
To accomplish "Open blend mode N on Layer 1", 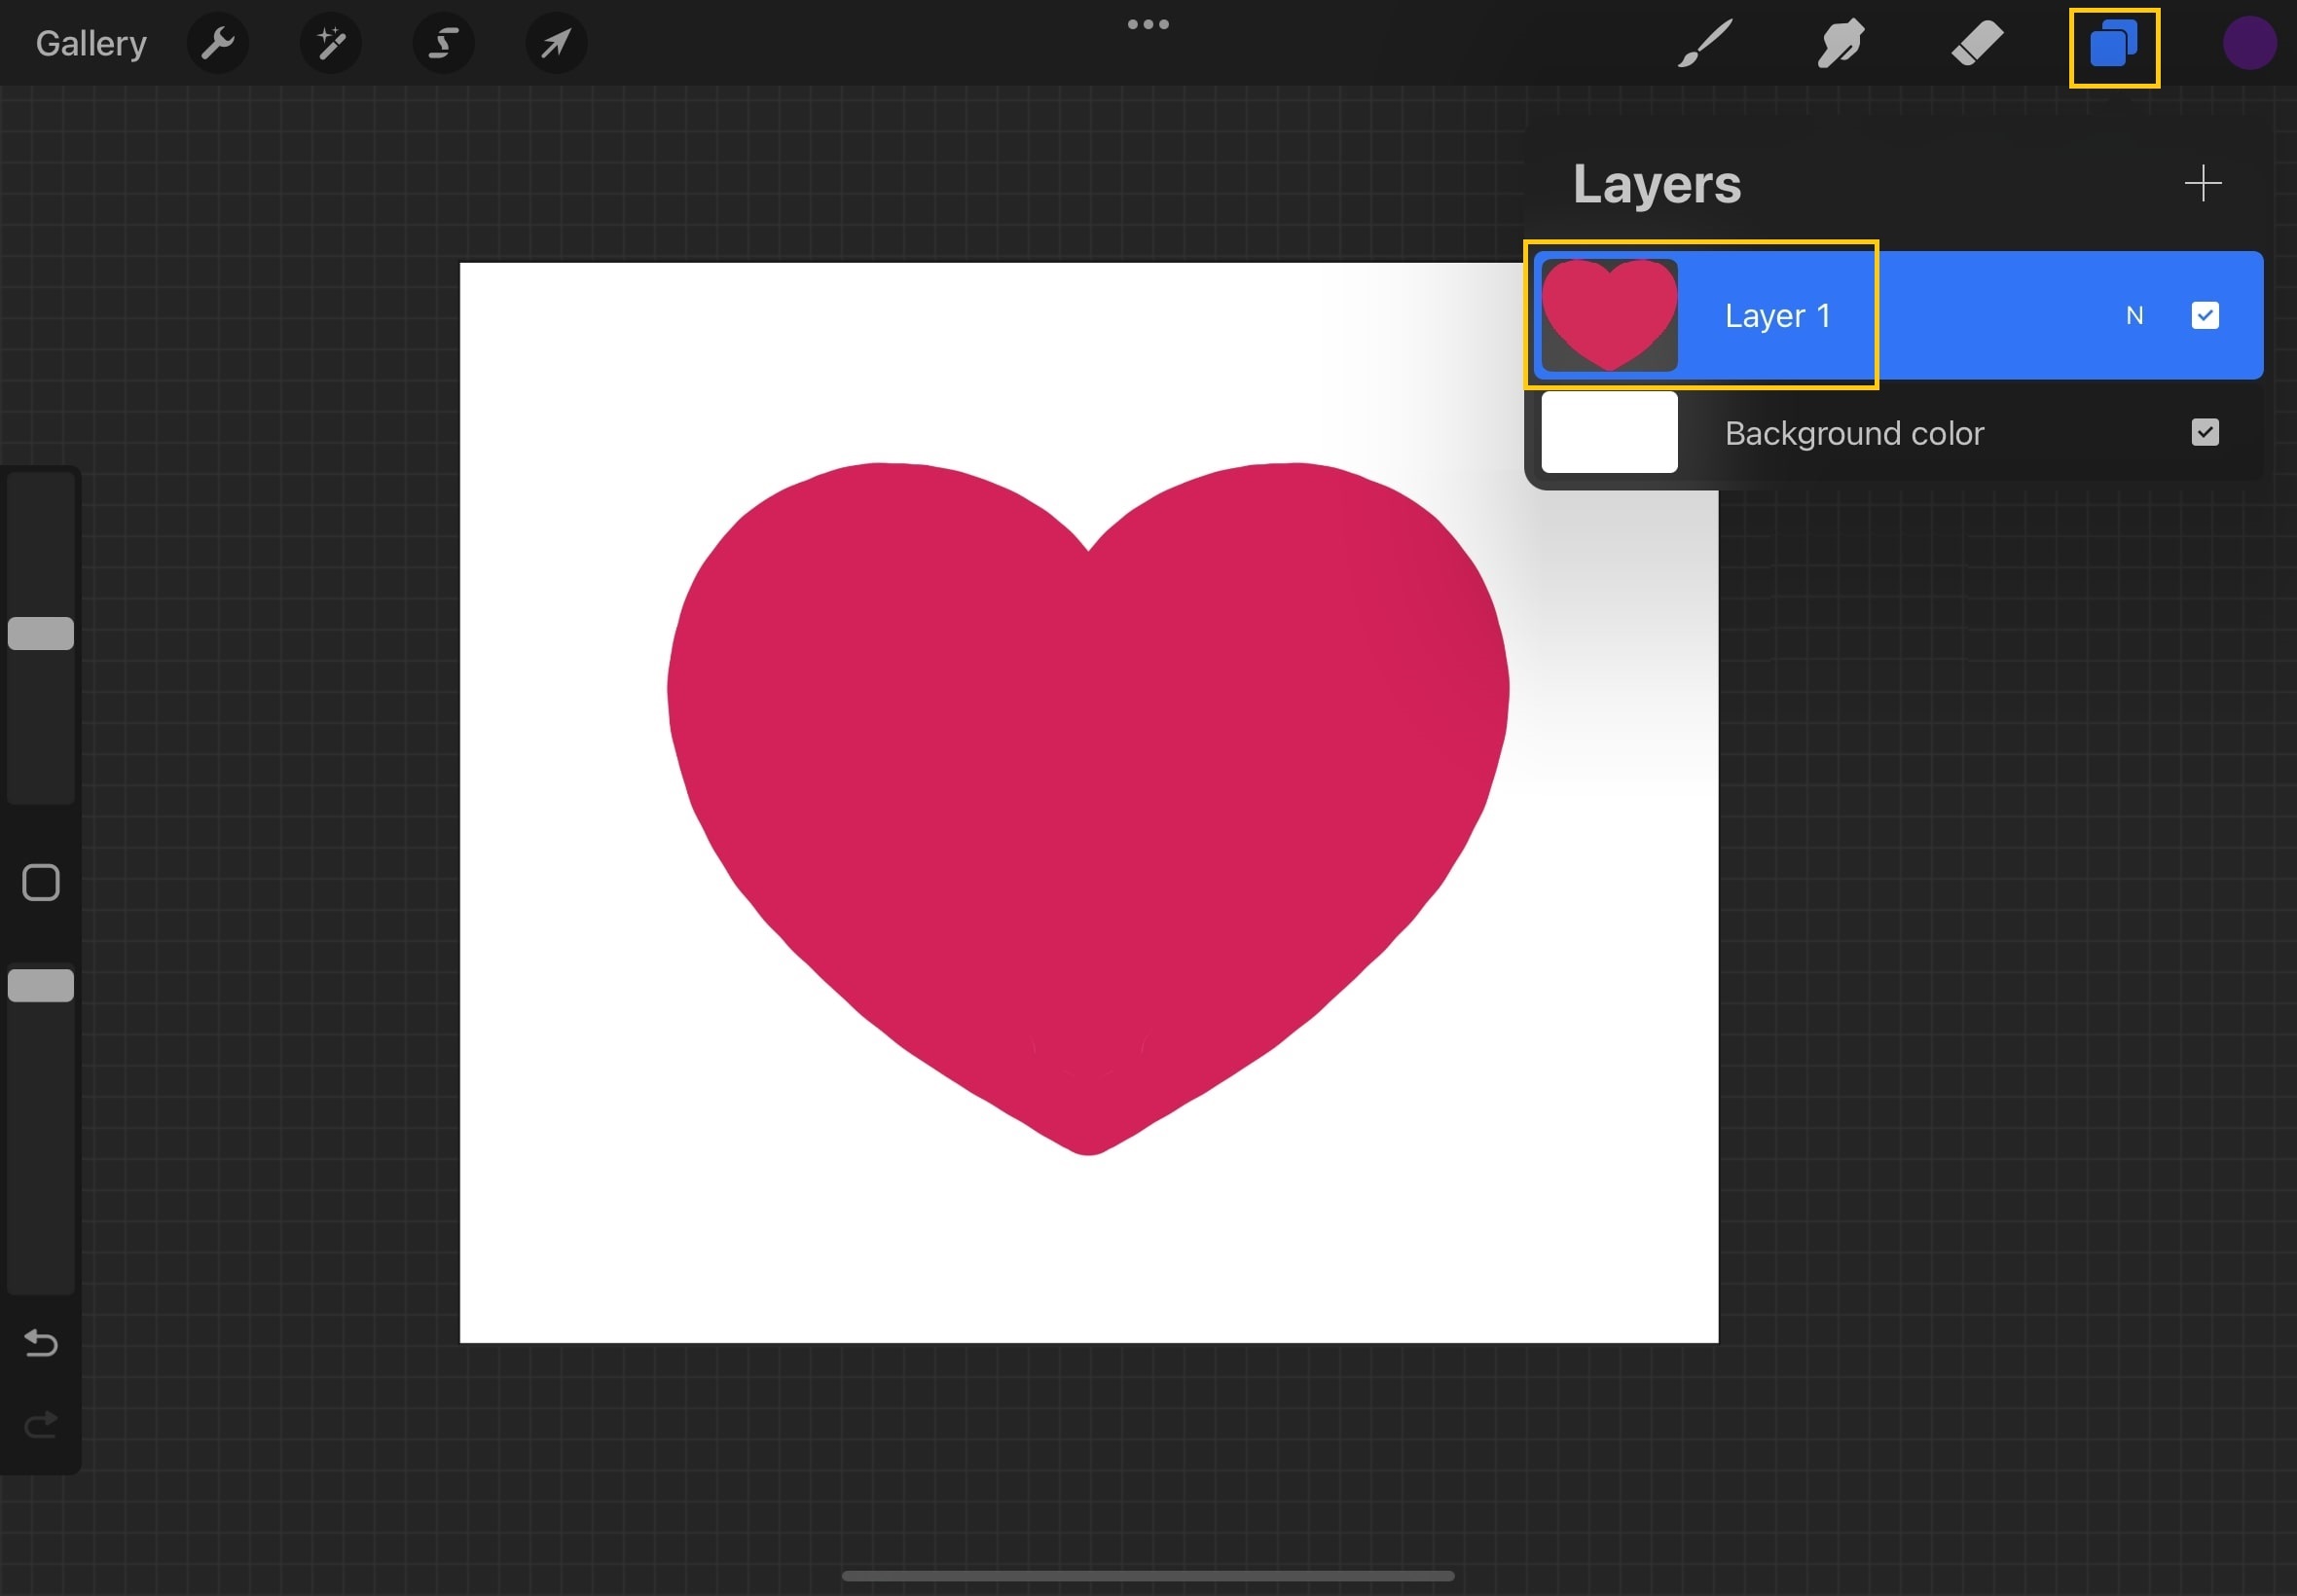I will 2134,315.
